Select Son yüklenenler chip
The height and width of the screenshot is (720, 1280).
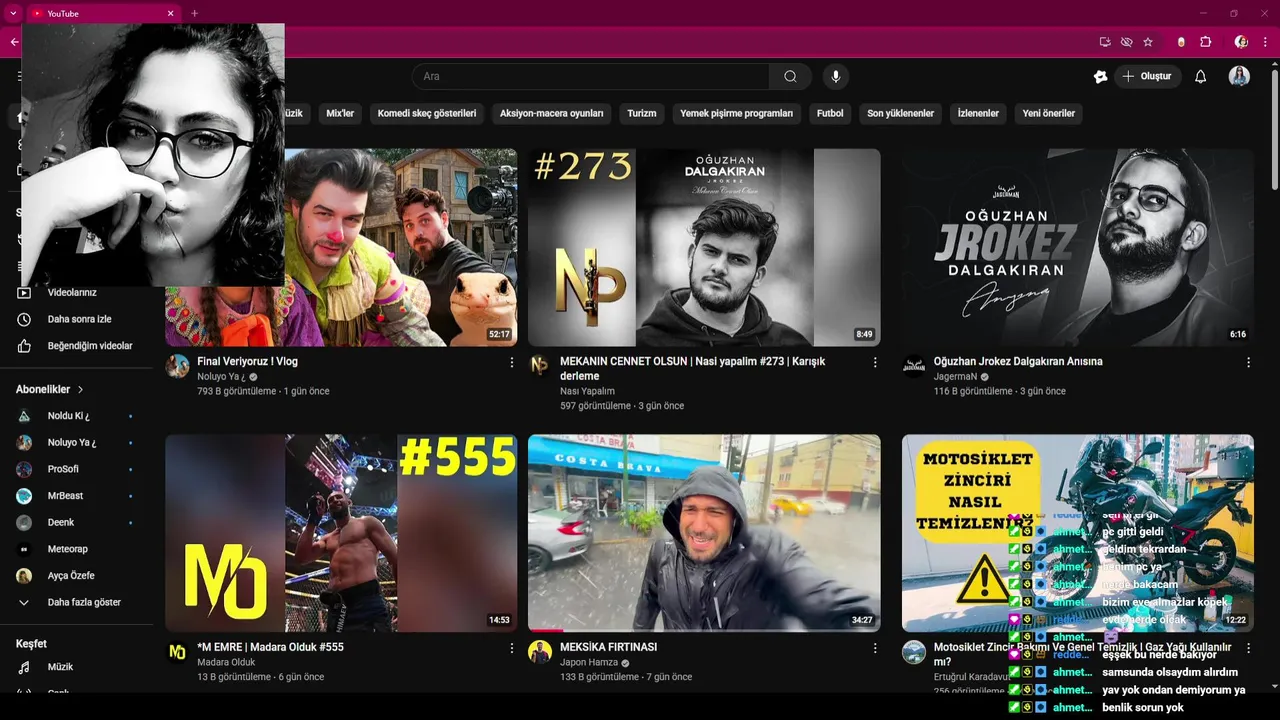900,114
